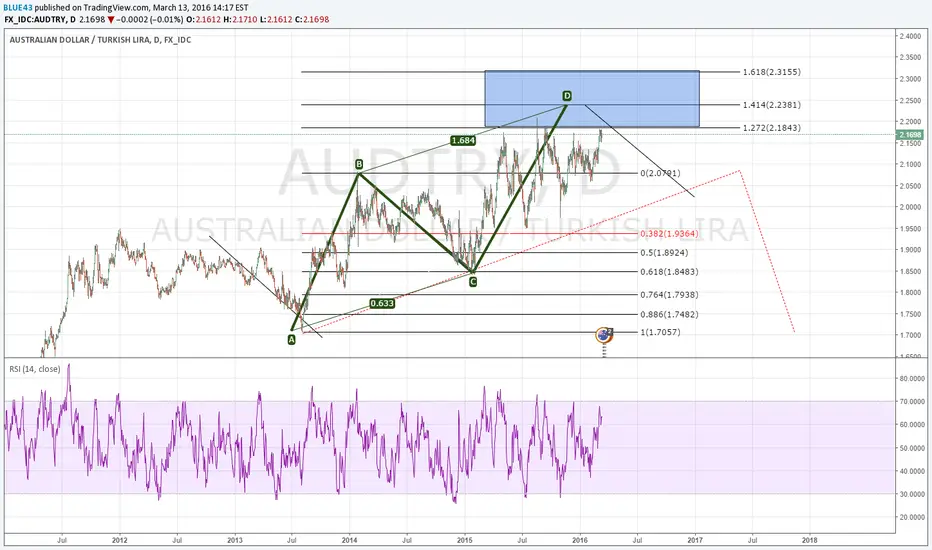Click the 1.8000 price axis label
The height and width of the screenshot is (550, 932).
tap(911, 293)
